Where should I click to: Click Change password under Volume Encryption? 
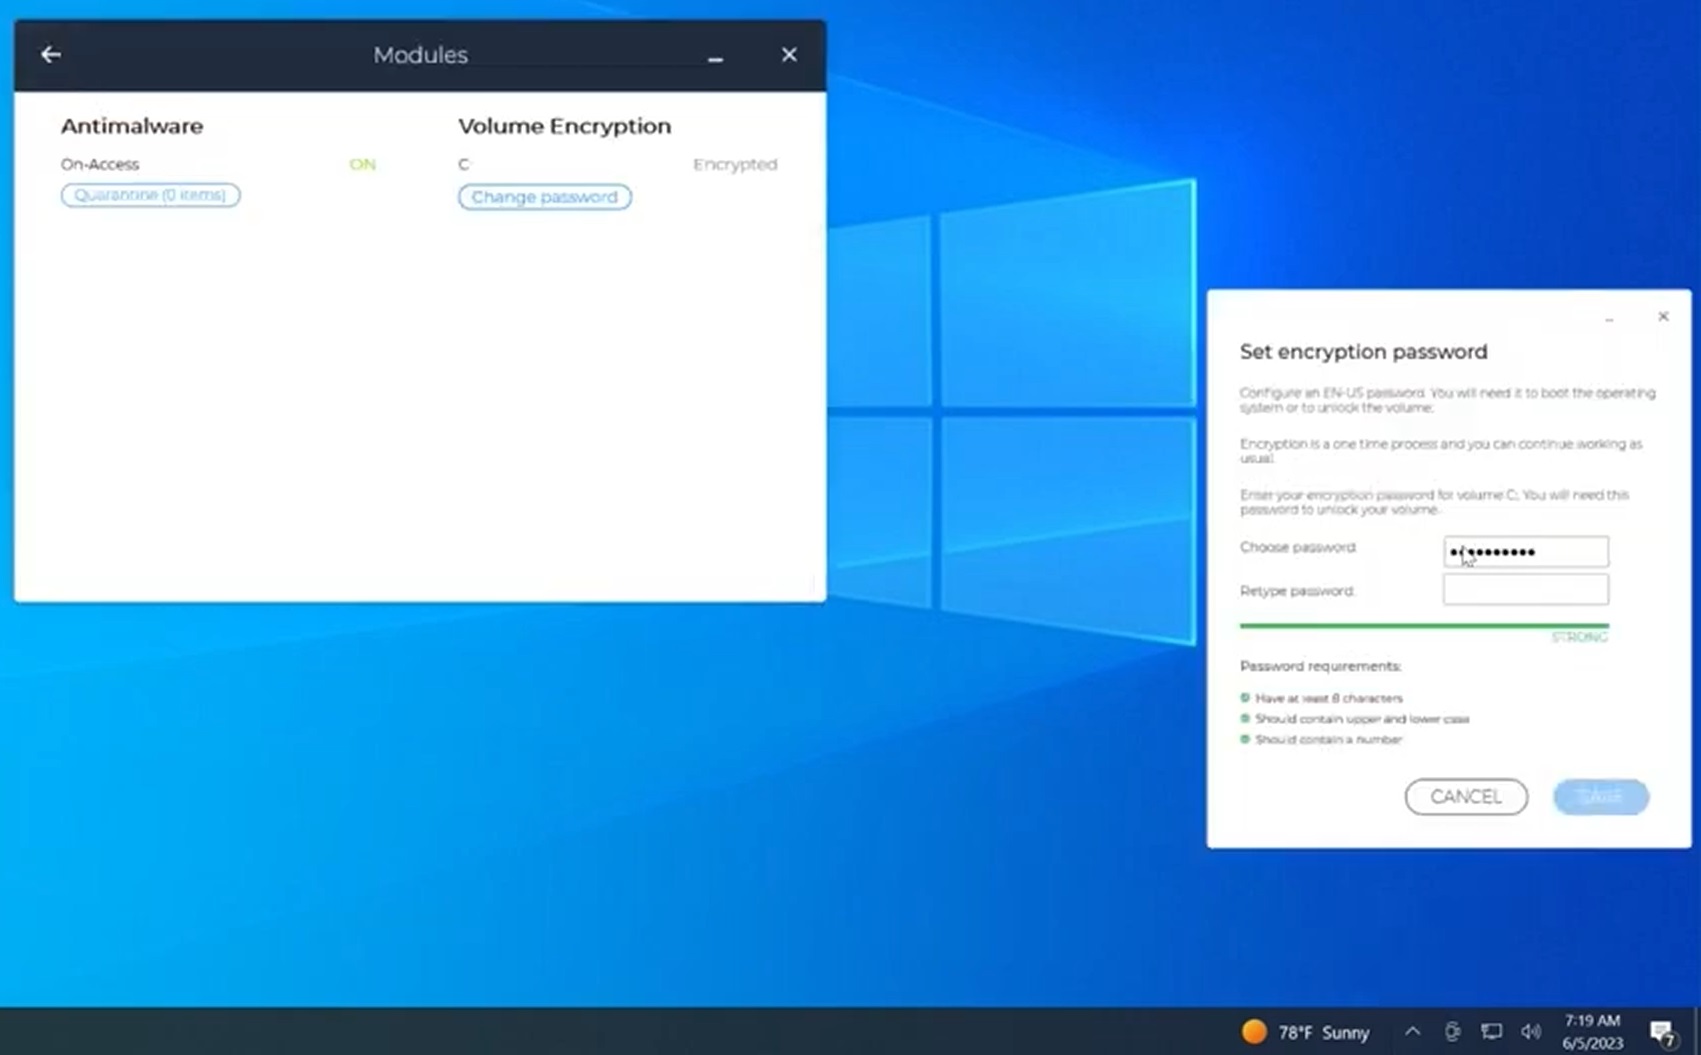[x=544, y=197]
